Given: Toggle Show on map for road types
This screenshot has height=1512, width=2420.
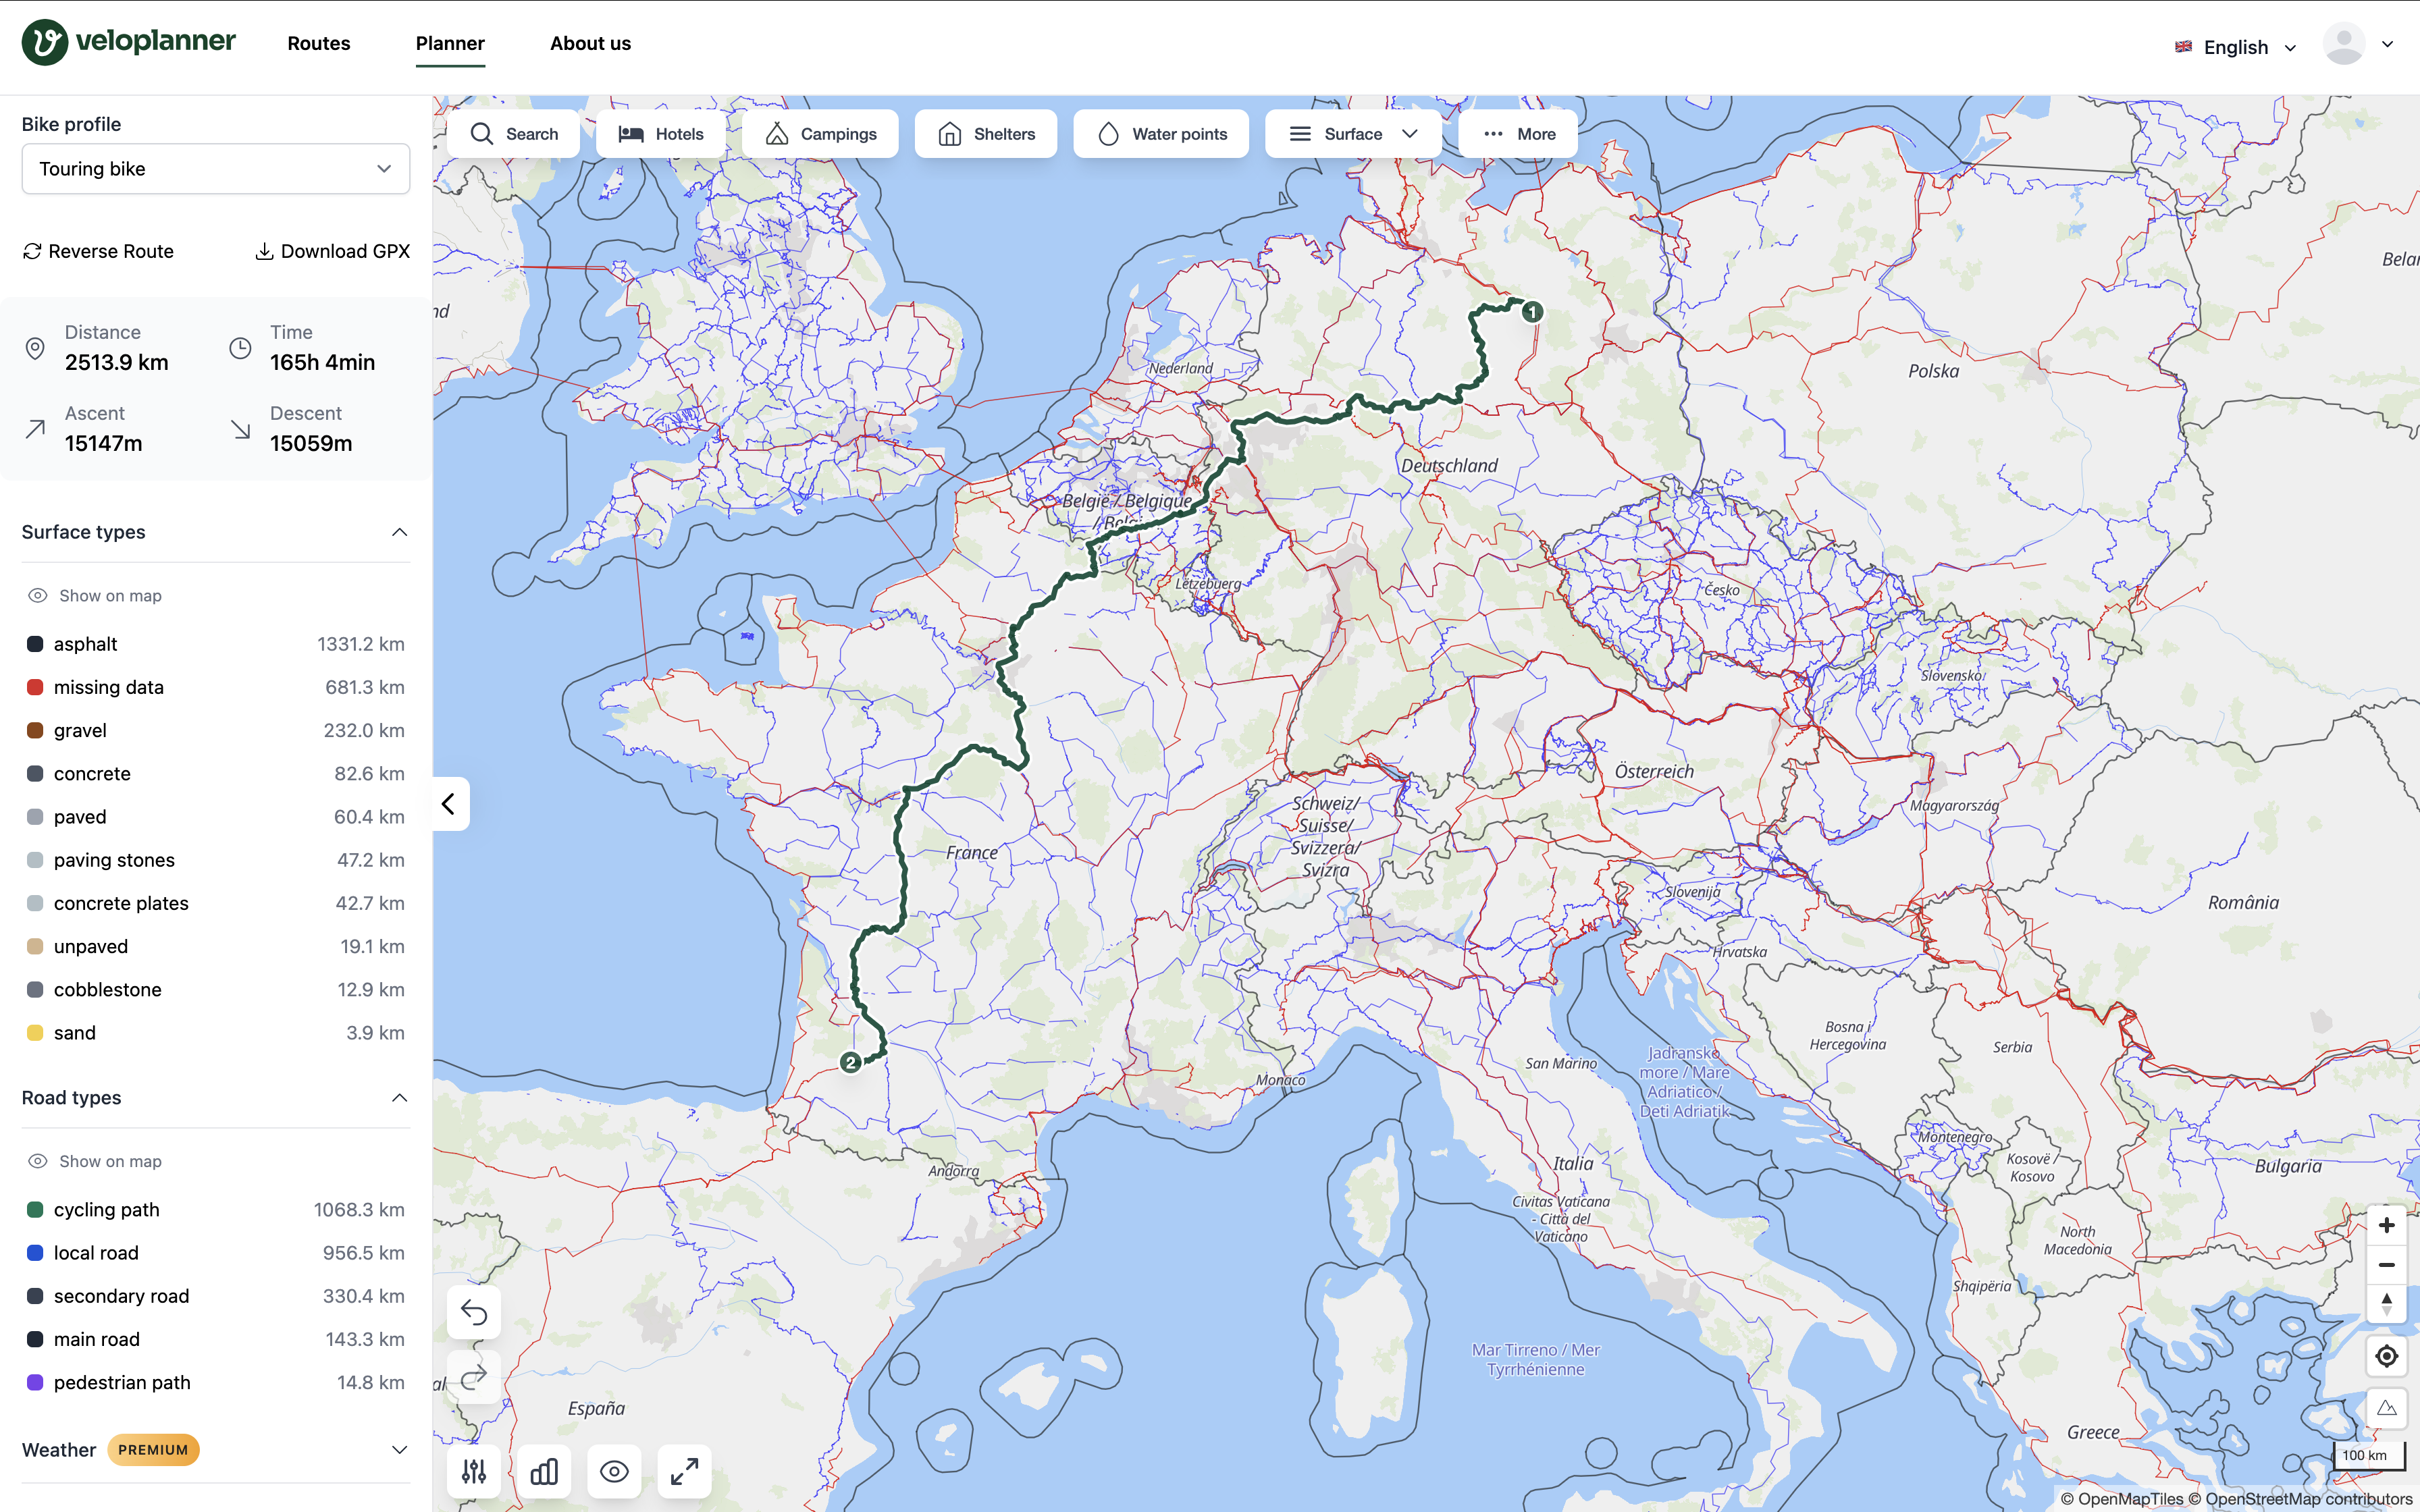Looking at the screenshot, I should point(95,1161).
